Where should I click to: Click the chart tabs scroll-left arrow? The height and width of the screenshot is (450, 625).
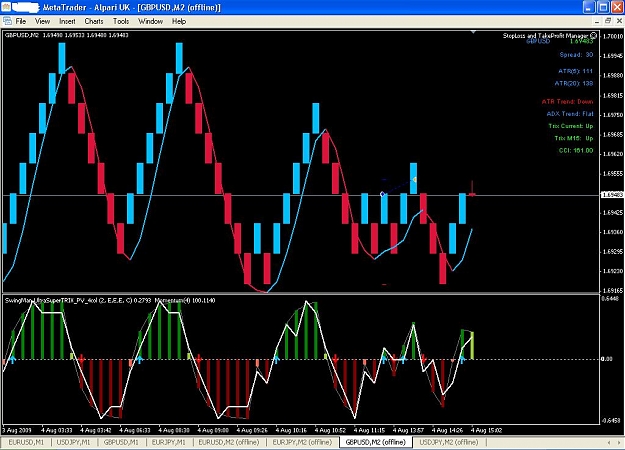609,442
